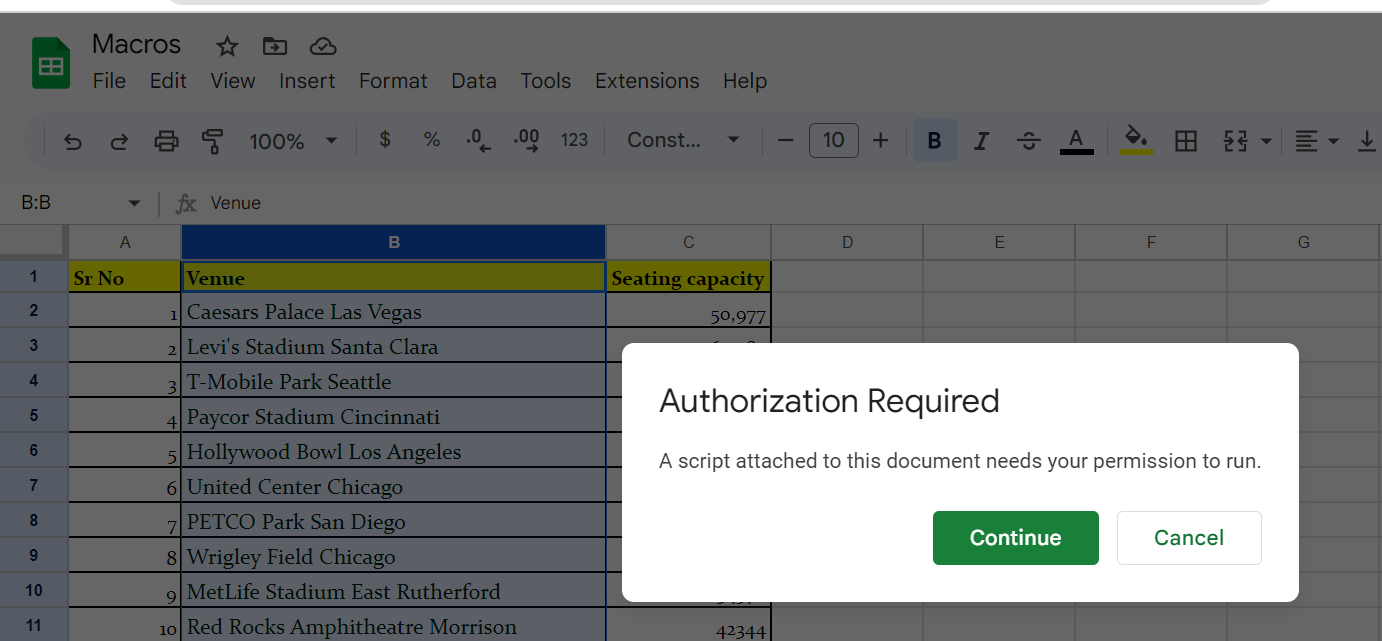Select the Sr No header cell
The width and height of the screenshot is (1382, 641).
(125, 277)
